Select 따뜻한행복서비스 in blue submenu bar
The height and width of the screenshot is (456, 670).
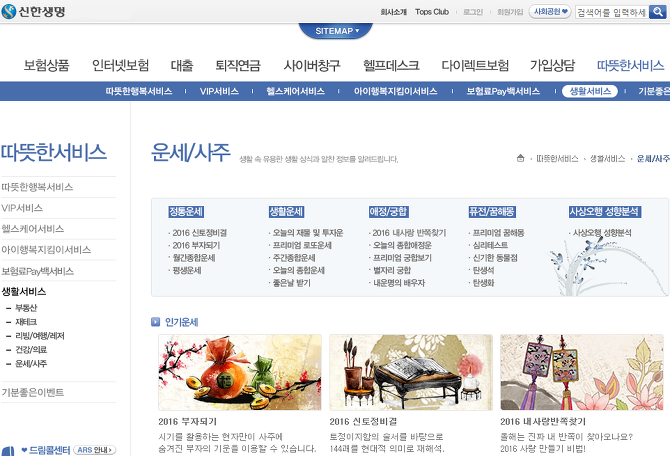click(139, 91)
